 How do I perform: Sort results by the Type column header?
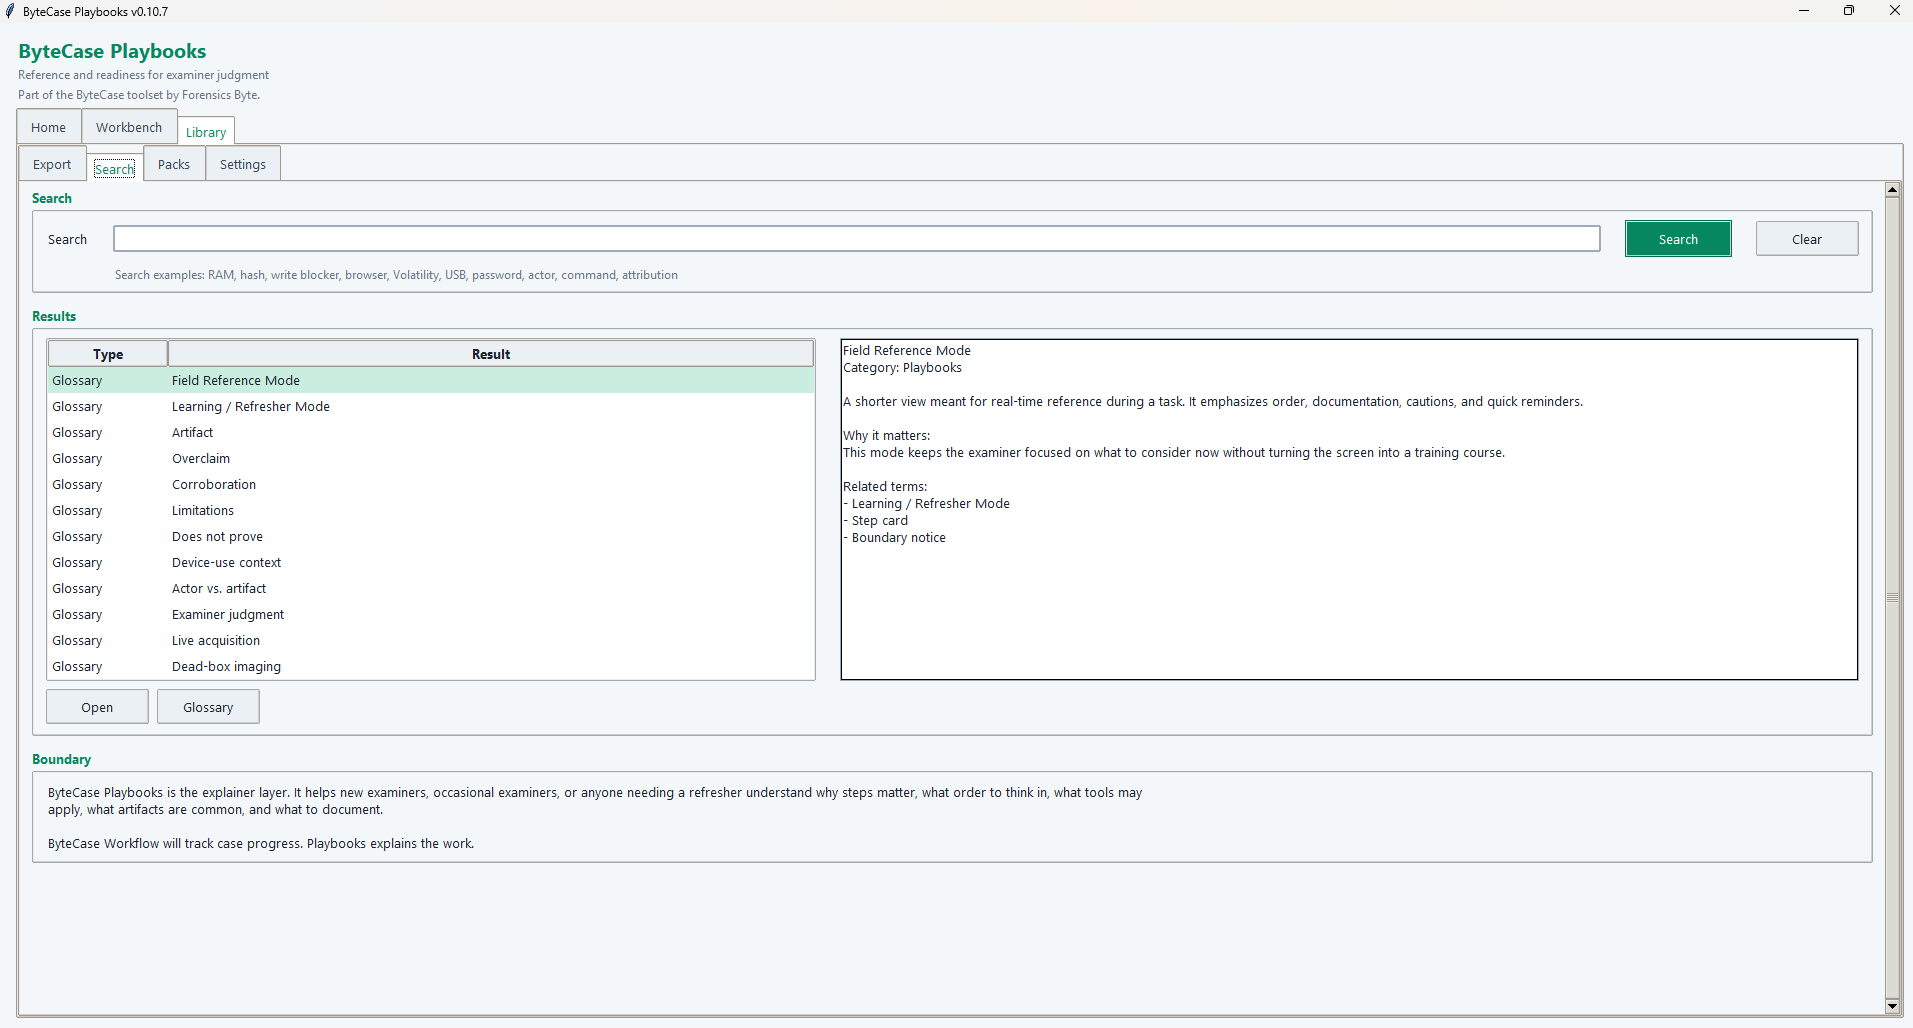108,354
